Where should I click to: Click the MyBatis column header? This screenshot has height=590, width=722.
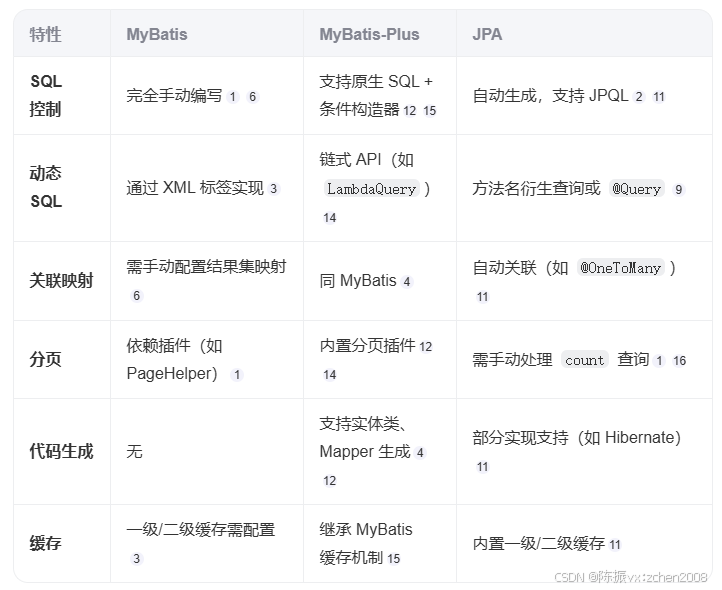tap(157, 35)
